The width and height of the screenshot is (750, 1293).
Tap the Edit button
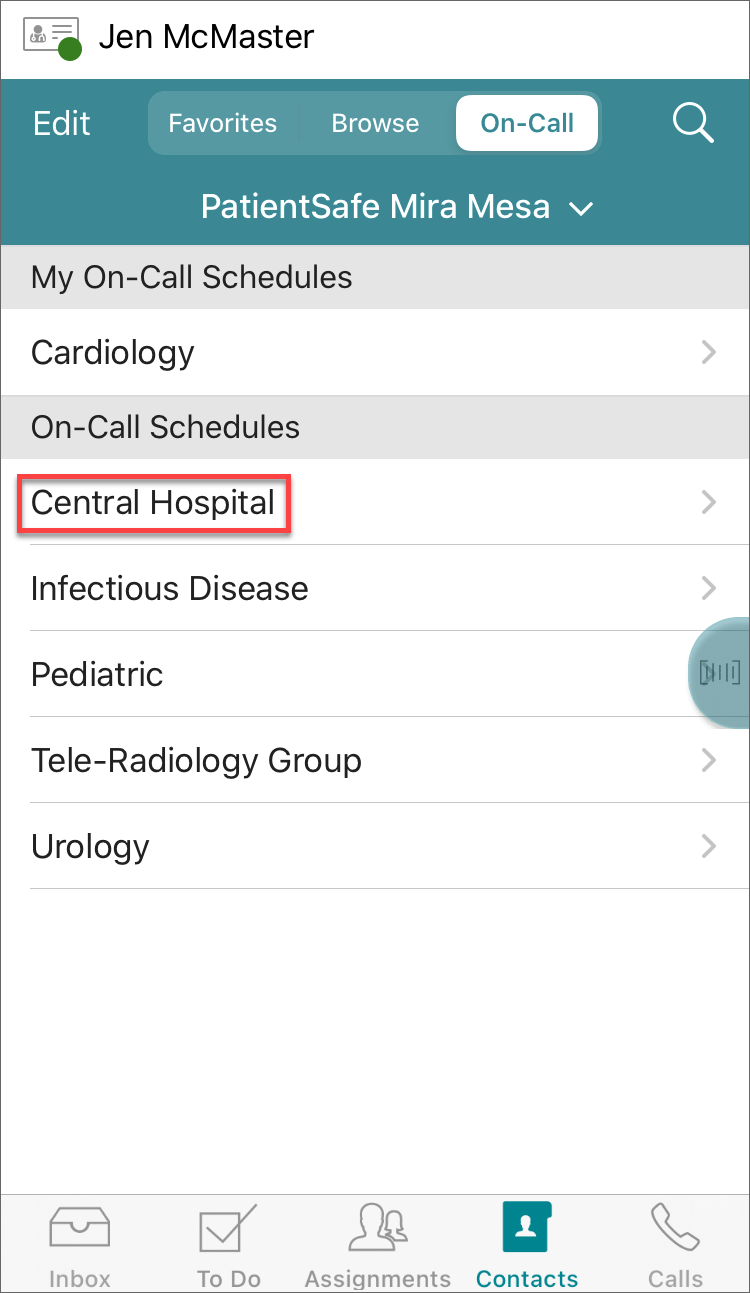[62, 123]
